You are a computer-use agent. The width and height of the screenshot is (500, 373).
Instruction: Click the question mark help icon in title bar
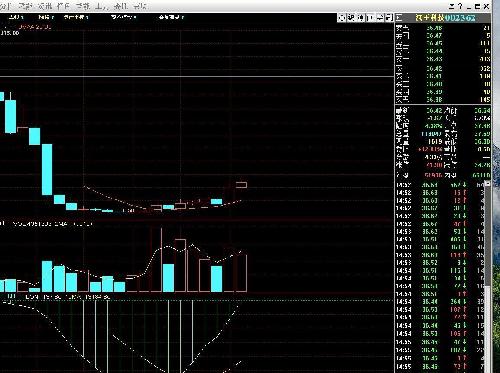tap(460, 6)
